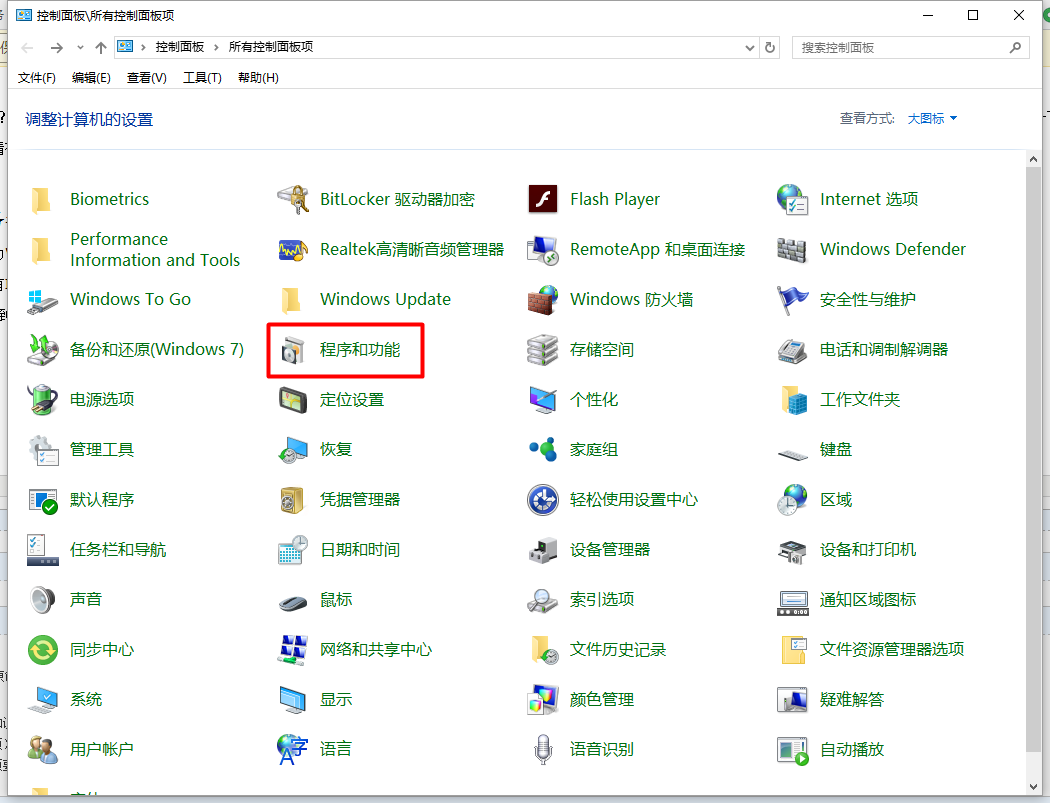Click the 声音 speaker icon
This screenshot has height=803, width=1050.
coord(43,600)
